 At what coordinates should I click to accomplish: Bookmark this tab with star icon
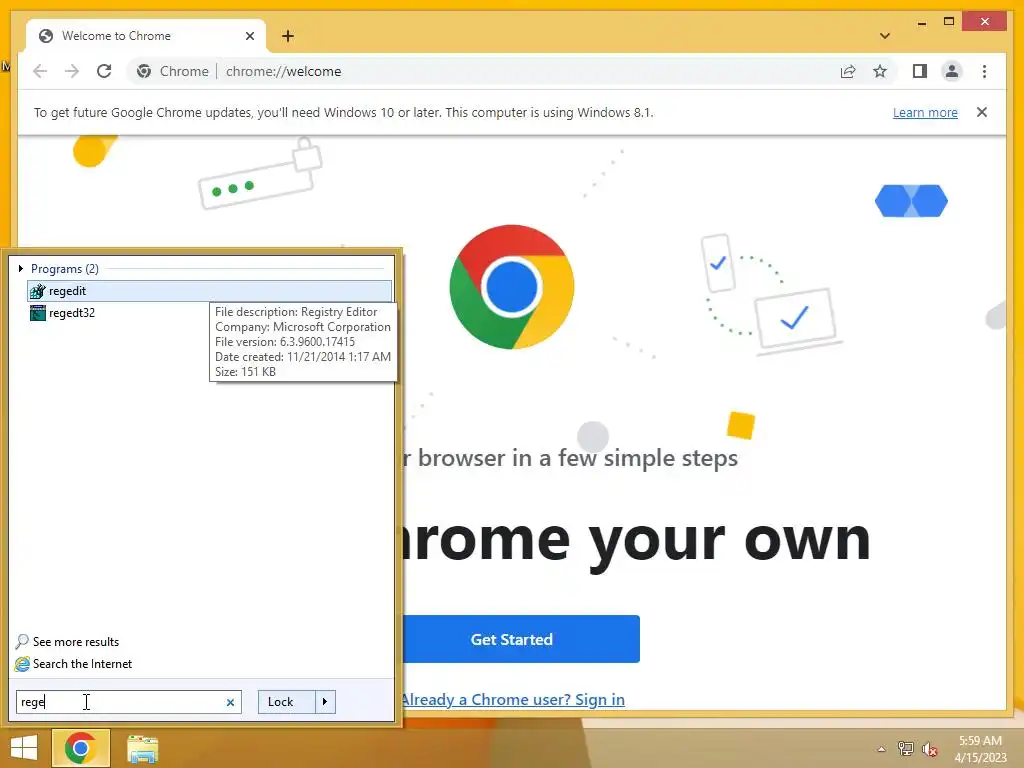coord(880,71)
